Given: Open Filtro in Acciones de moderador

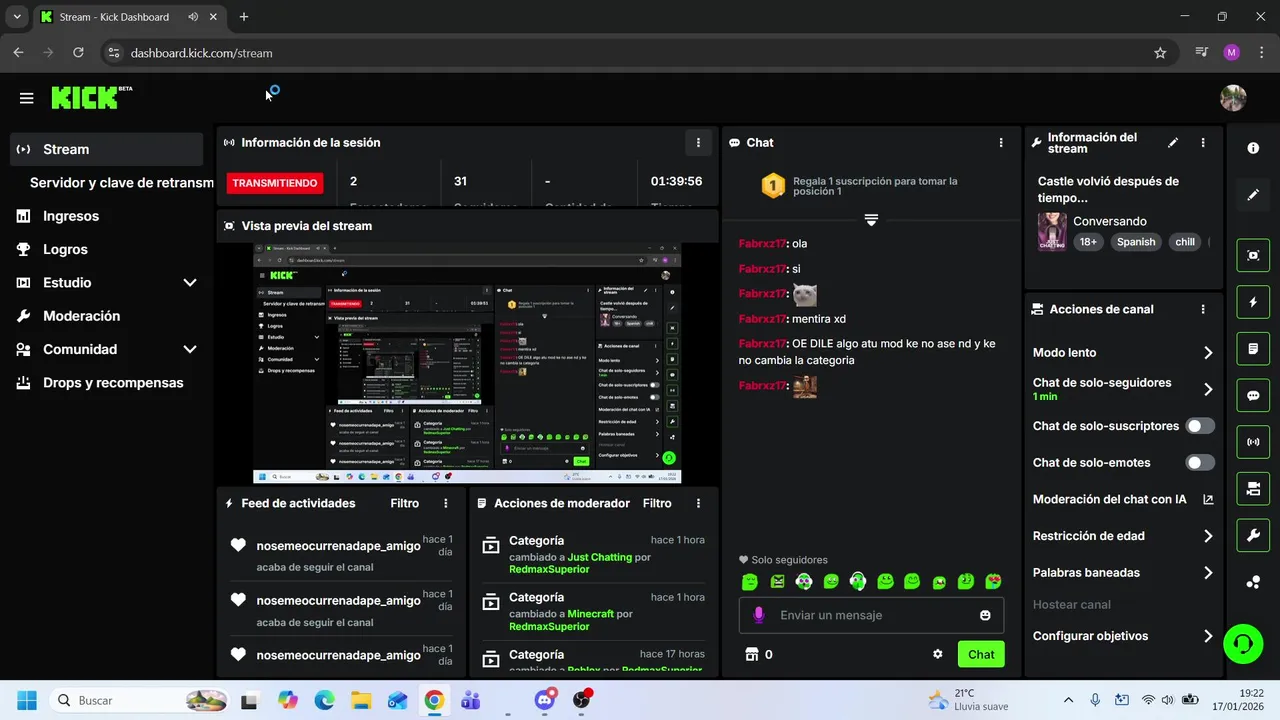Looking at the screenshot, I should coord(657,504).
